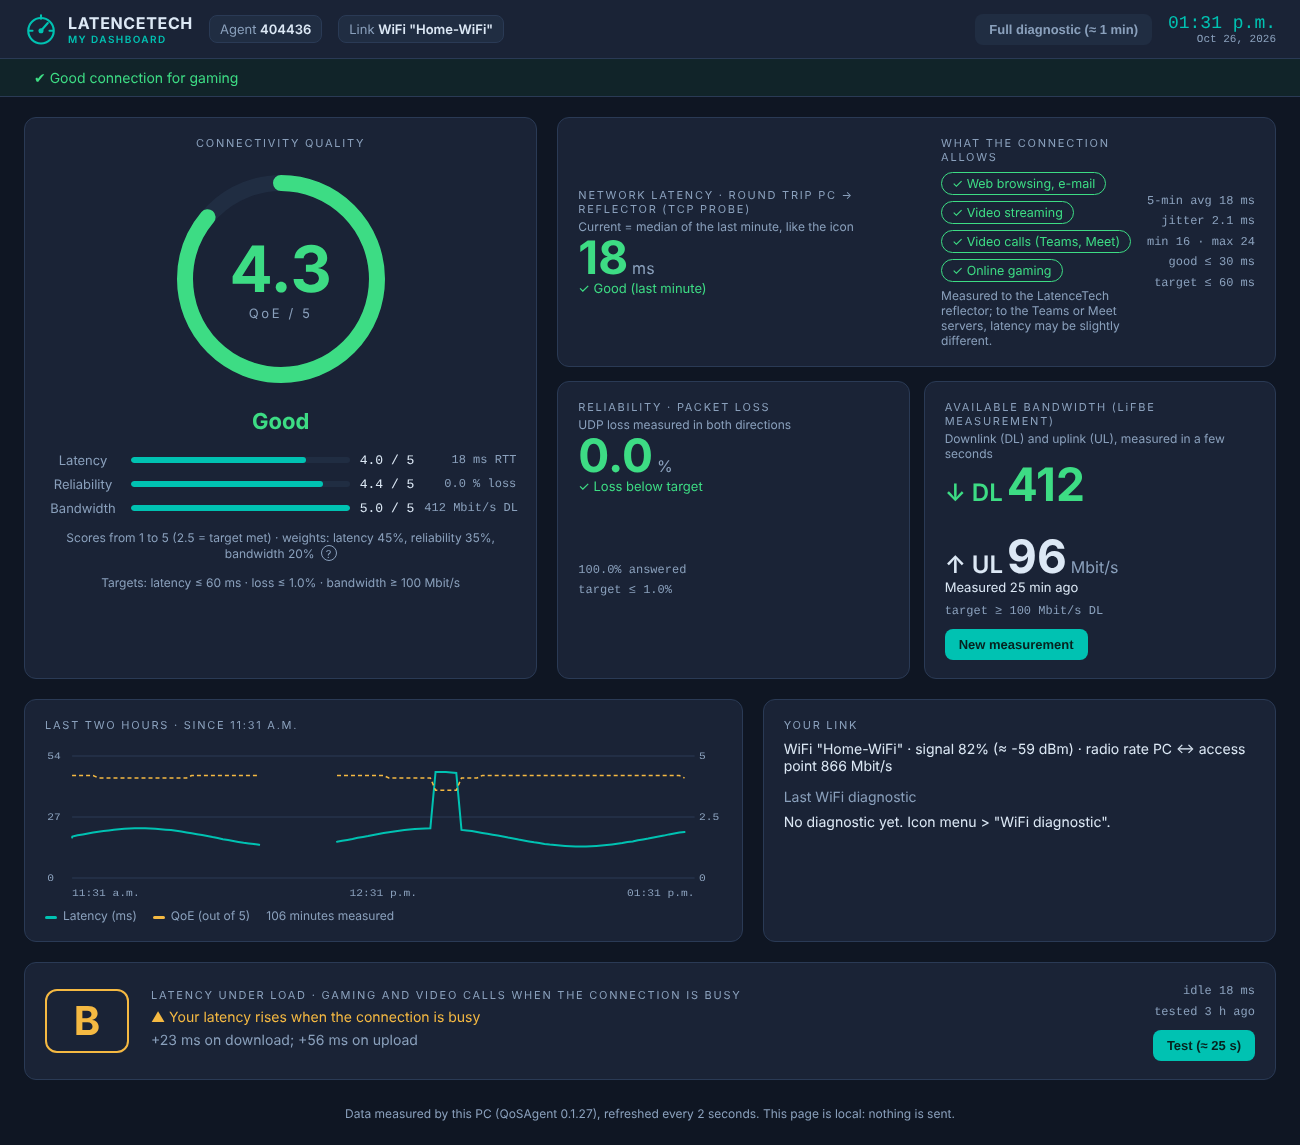
Task: Click the Latency score progress bar
Action: [x=241, y=460]
